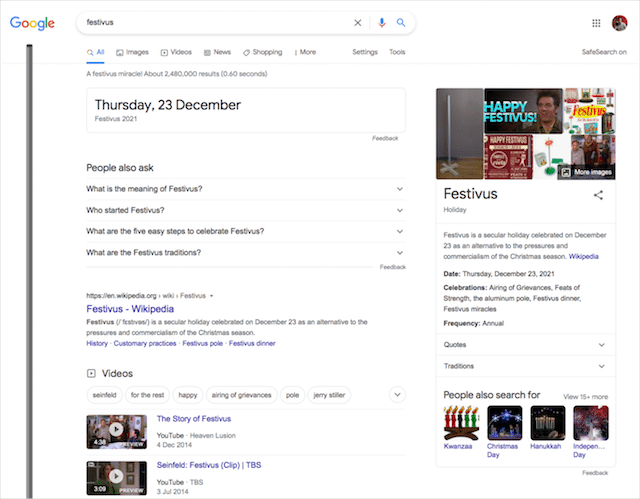Viewport: 640px width, 499px height.
Task: Select the pole filter chip
Action: click(x=292, y=395)
